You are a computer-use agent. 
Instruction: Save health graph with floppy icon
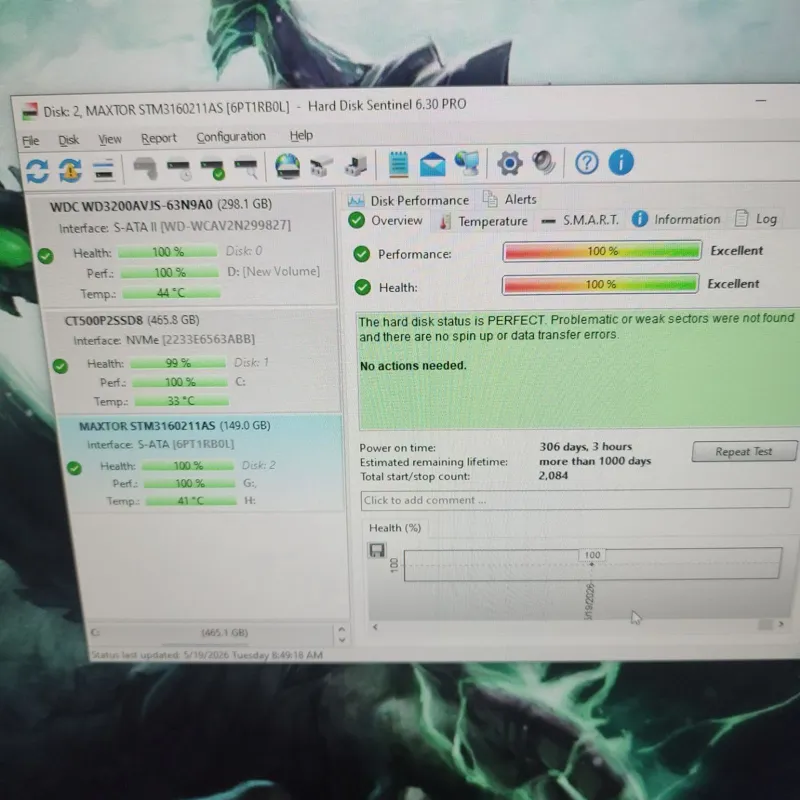[x=377, y=550]
